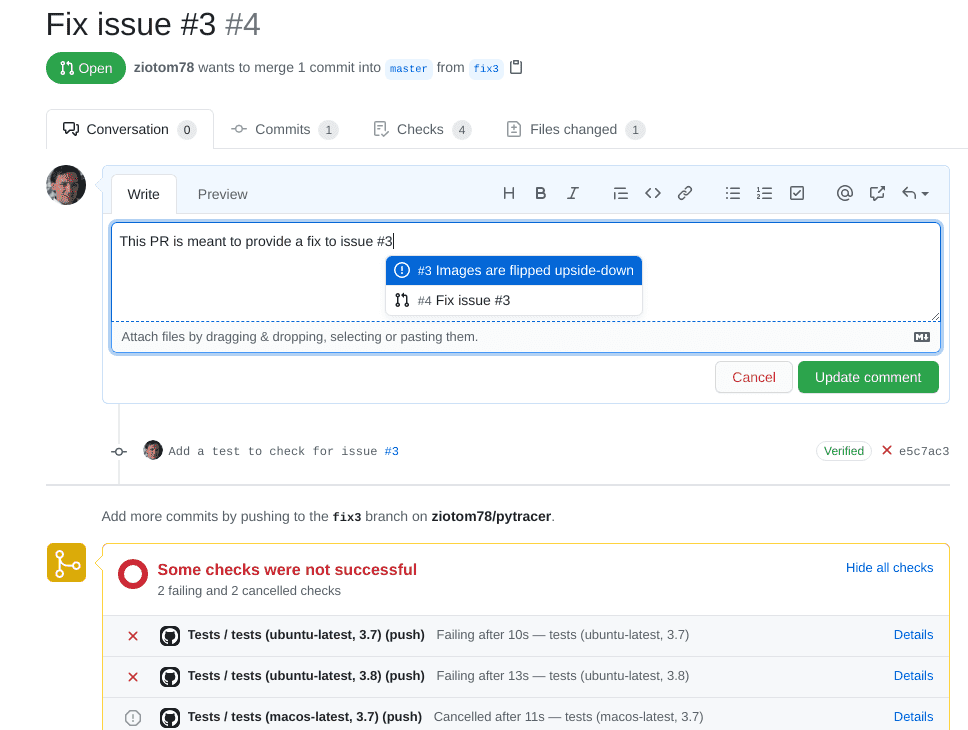968x730 pixels.
Task: Open the Files changed tab
Action: 575,130
